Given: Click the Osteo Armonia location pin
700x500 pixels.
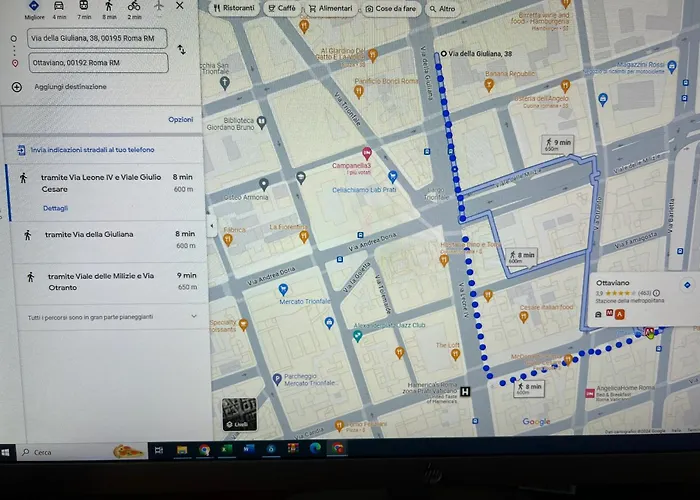Looking at the screenshot, I should (264, 184).
